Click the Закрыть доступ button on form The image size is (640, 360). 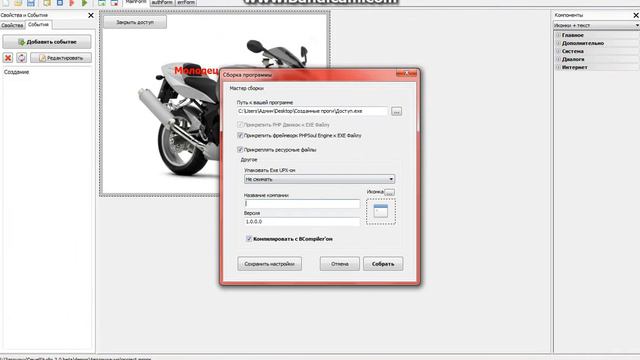[135, 22]
